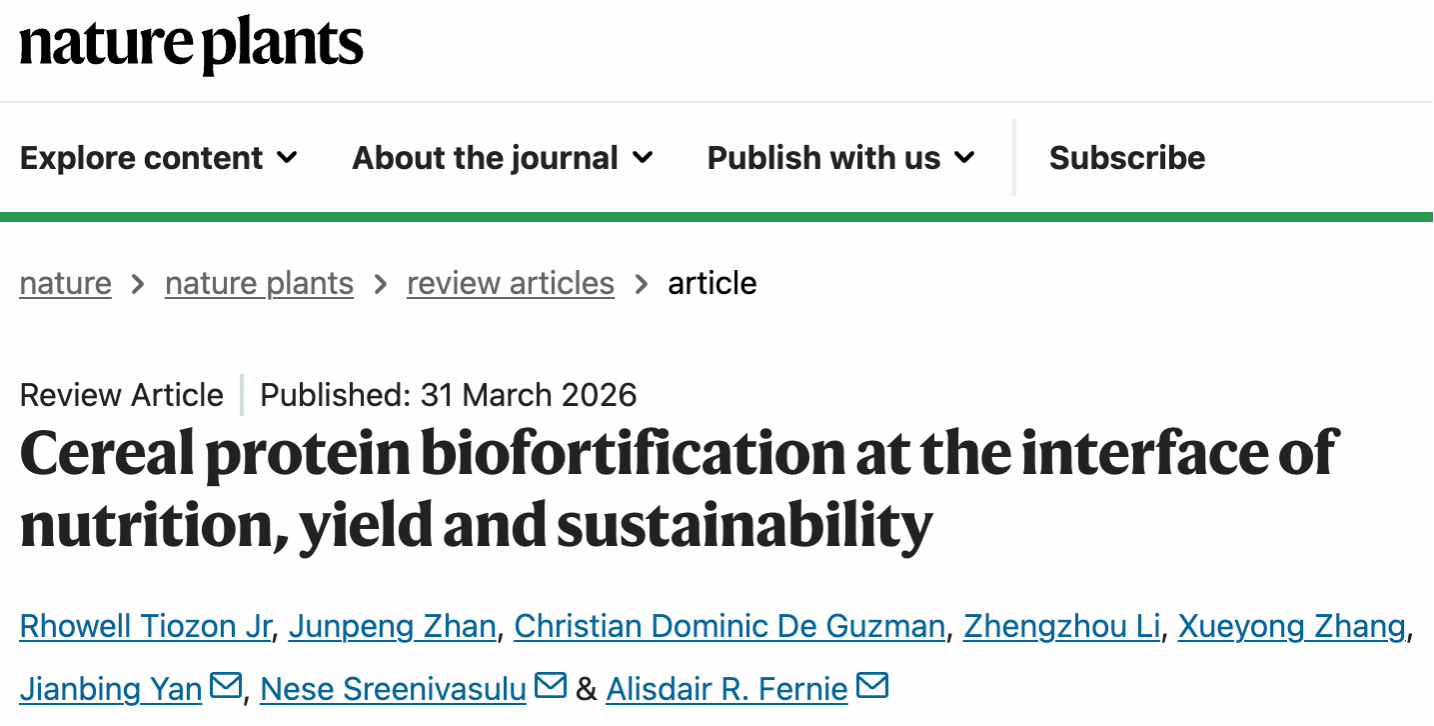1434x726 pixels.
Task: Open the Explore content menu
Action: coord(142,158)
